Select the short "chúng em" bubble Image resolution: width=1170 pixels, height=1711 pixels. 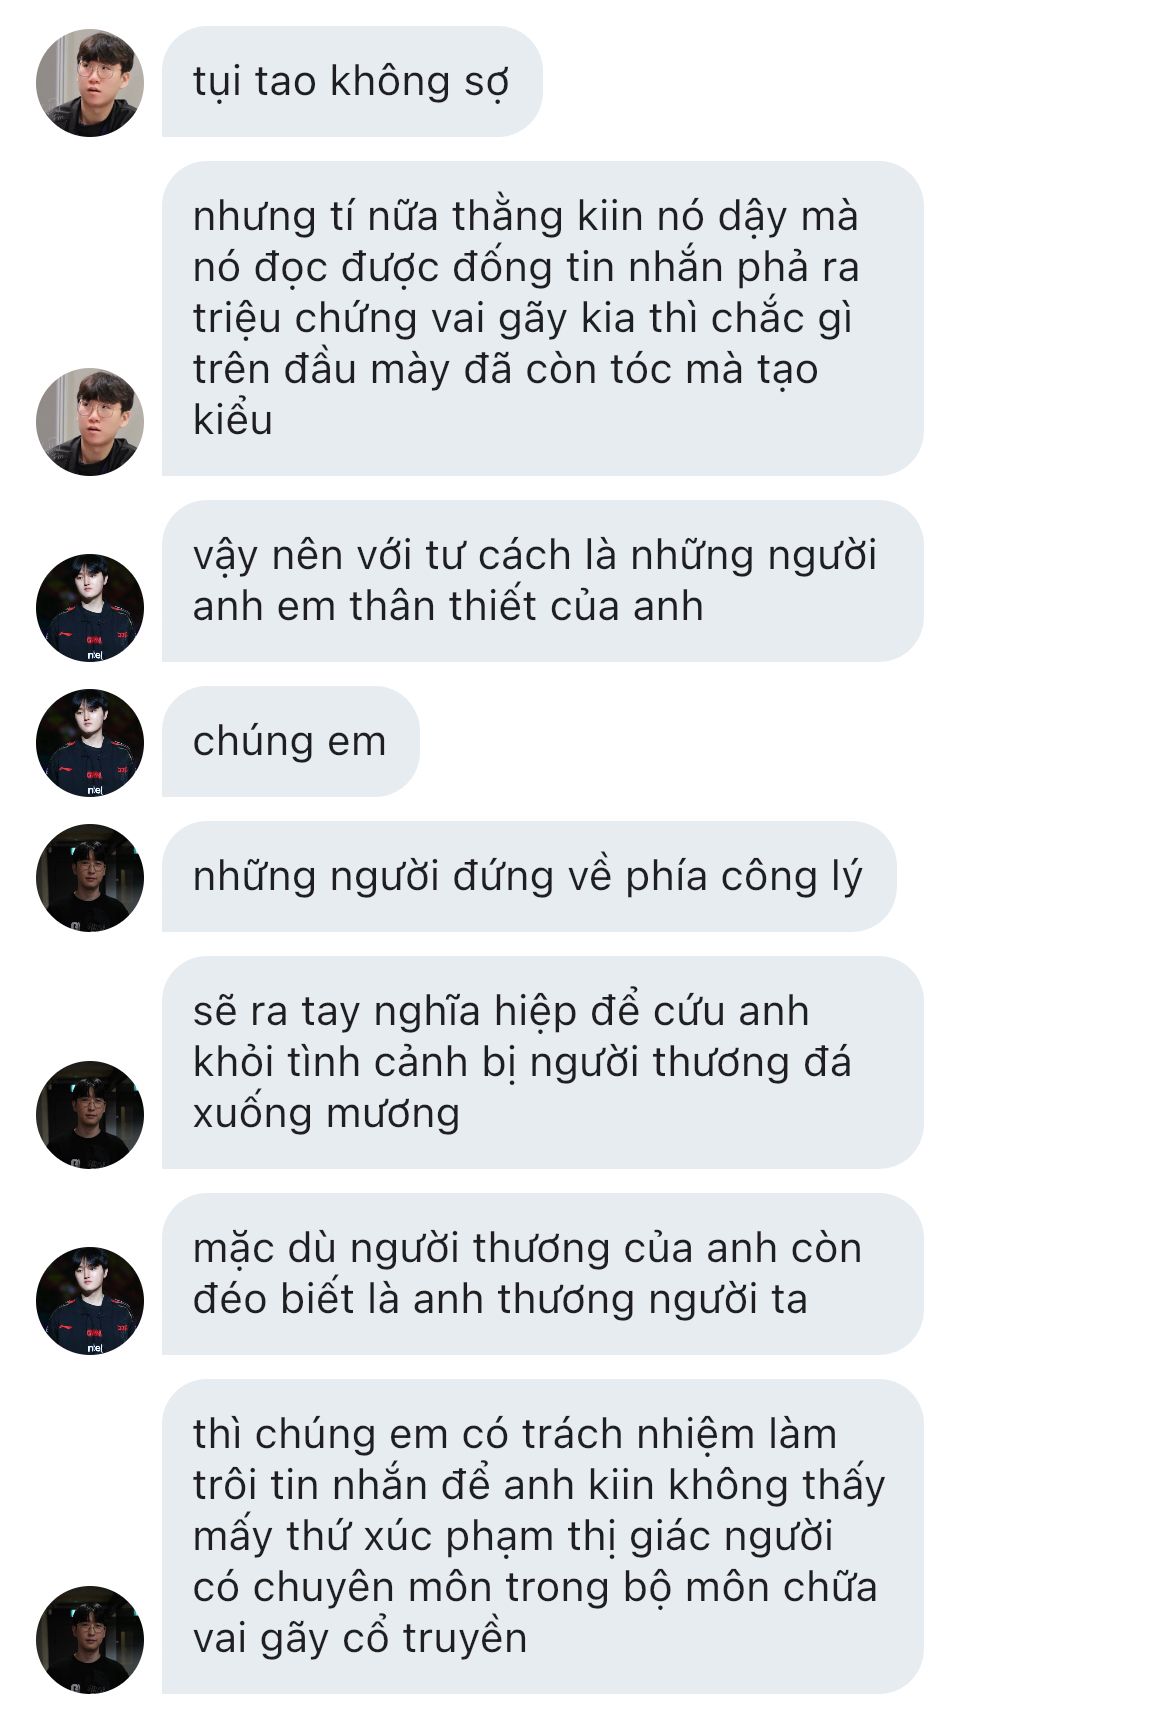tap(290, 741)
